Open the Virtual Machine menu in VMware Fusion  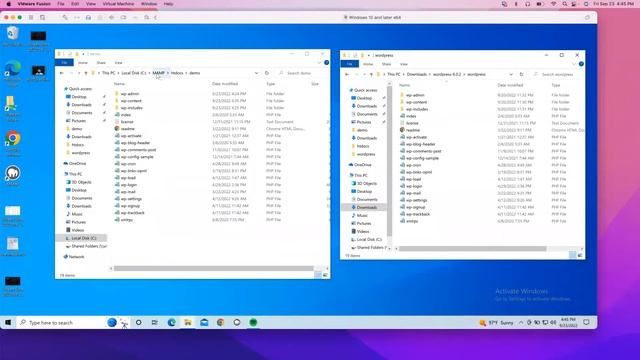pyautogui.click(x=118, y=4)
